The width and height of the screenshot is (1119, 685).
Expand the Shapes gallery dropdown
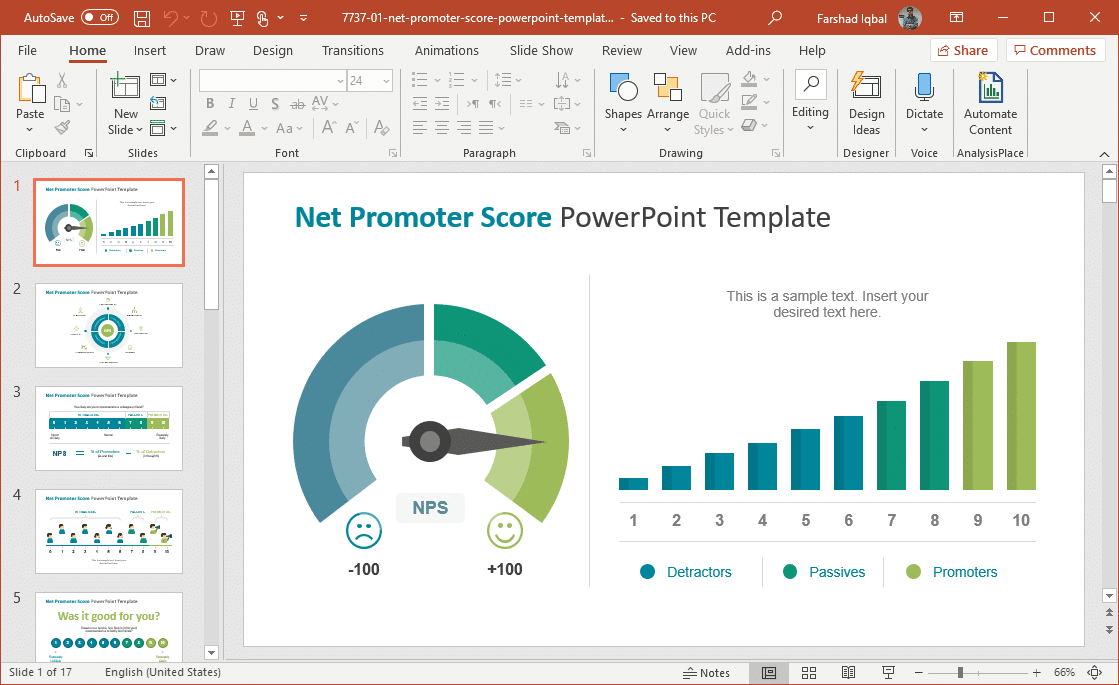click(623, 129)
